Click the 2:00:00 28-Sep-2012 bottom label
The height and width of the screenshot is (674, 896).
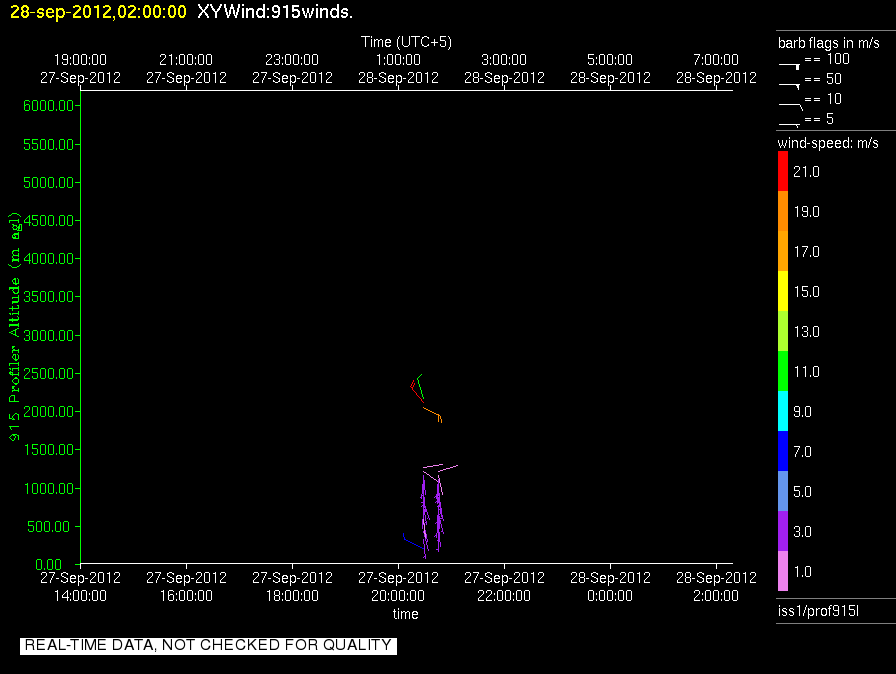716,587
